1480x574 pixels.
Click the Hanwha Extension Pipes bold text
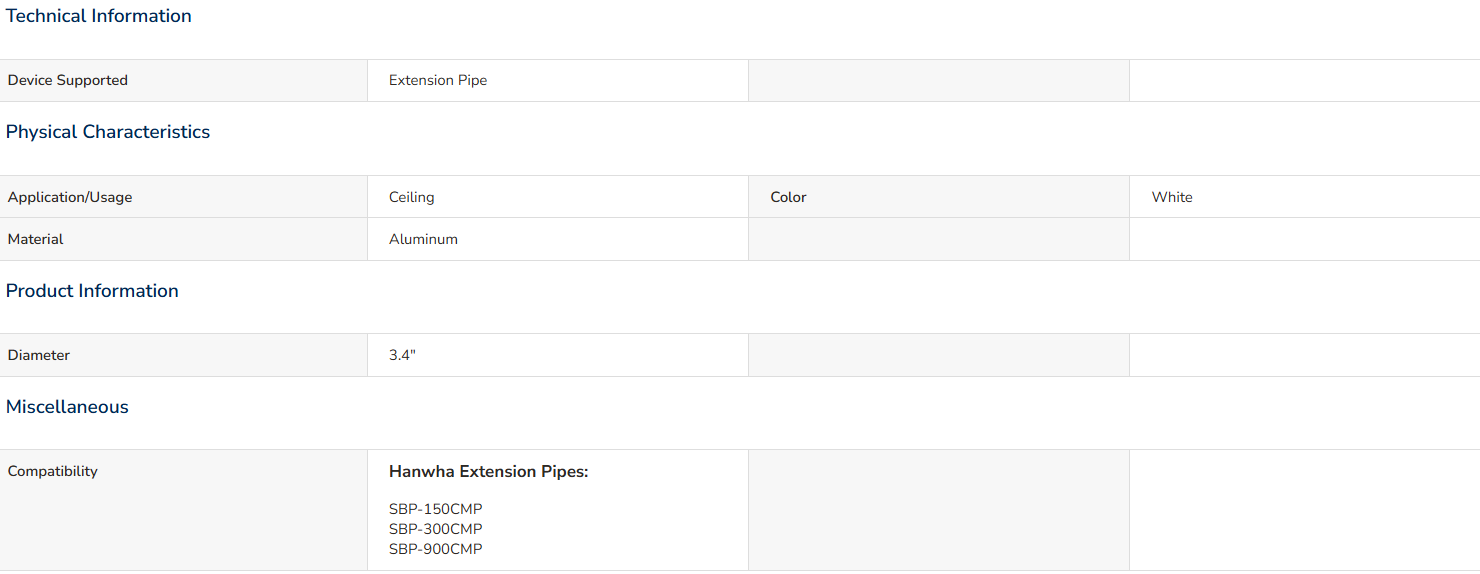coord(489,472)
